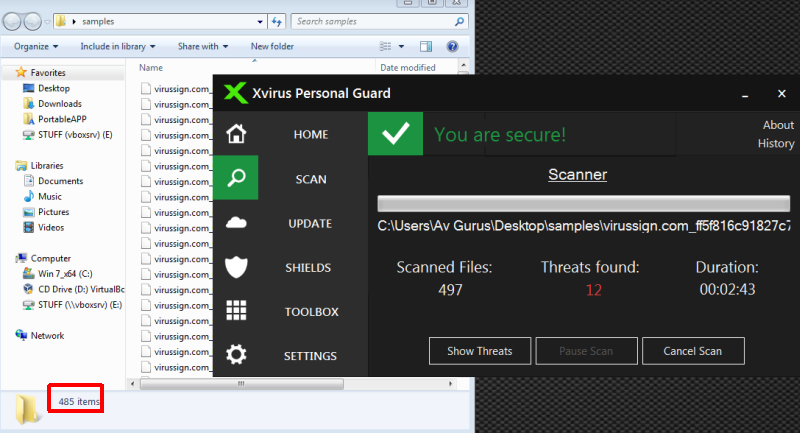This screenshot has width=800, height=433.
Task: Select Libraries in the navigation pane
Action: click(x=47, y=165)
